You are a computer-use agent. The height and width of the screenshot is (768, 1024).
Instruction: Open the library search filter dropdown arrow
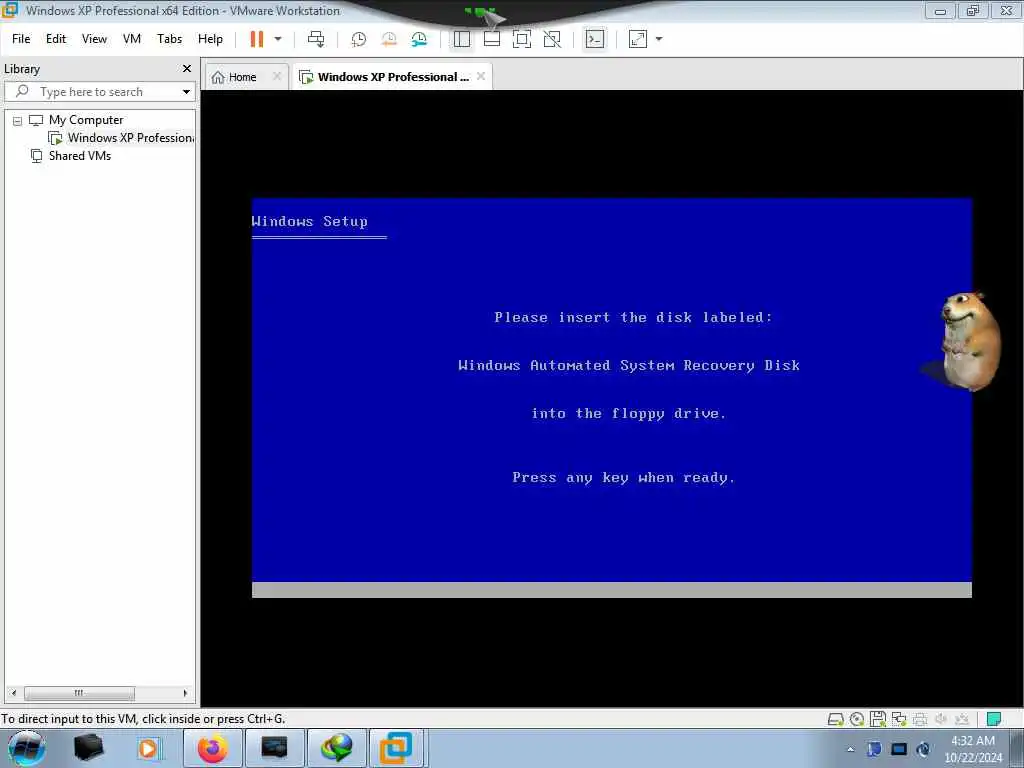pyautogui.click(x=187, y=92)
